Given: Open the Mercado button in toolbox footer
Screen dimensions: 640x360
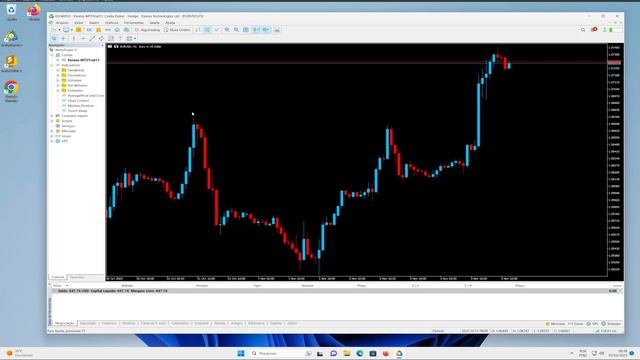Looking at the screenshot, I should tap(556, 324).
